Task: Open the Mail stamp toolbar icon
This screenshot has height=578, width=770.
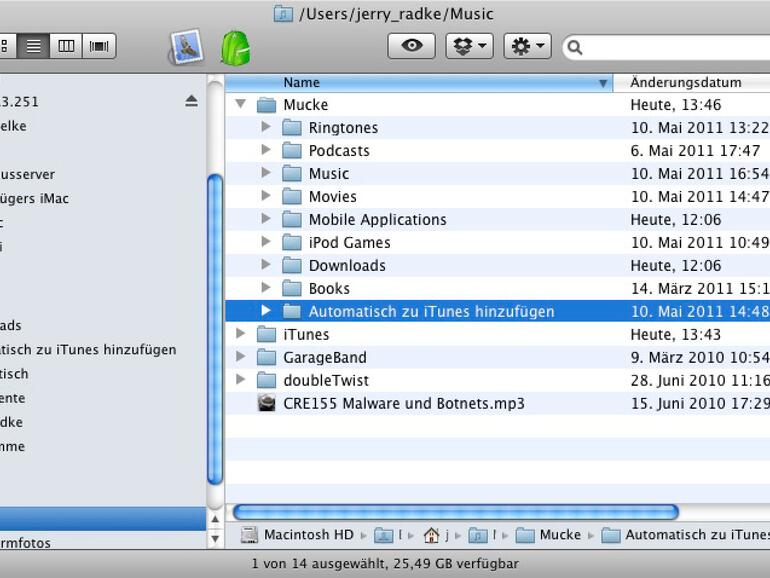Action: [x=187, y=47]
